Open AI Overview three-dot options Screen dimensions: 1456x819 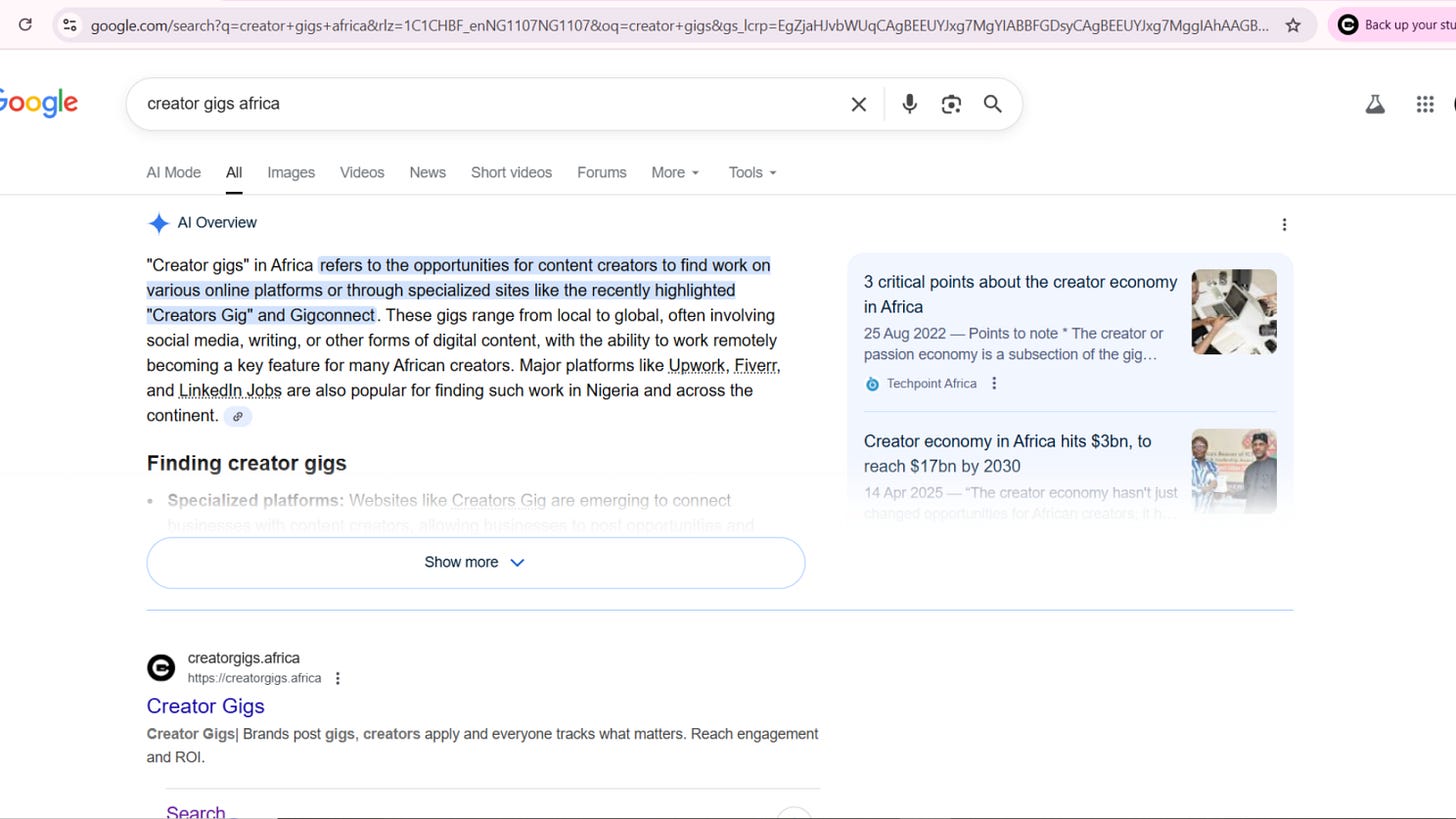click(1284, 224)
